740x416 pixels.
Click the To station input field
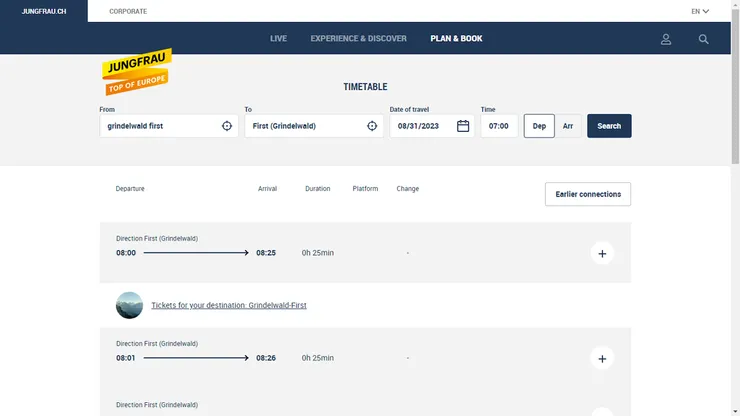314,126
